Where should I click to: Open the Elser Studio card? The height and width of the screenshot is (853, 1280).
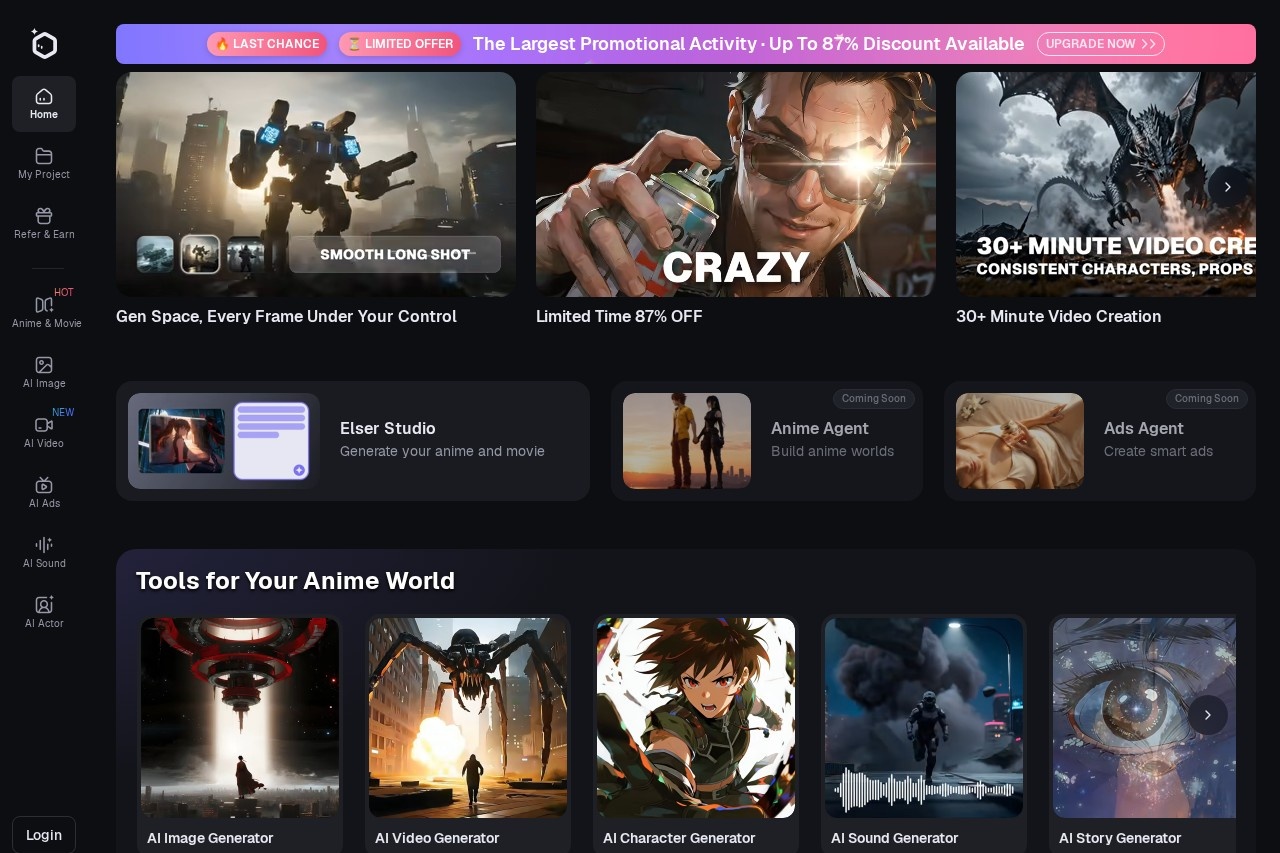click(x=352, y=441)
